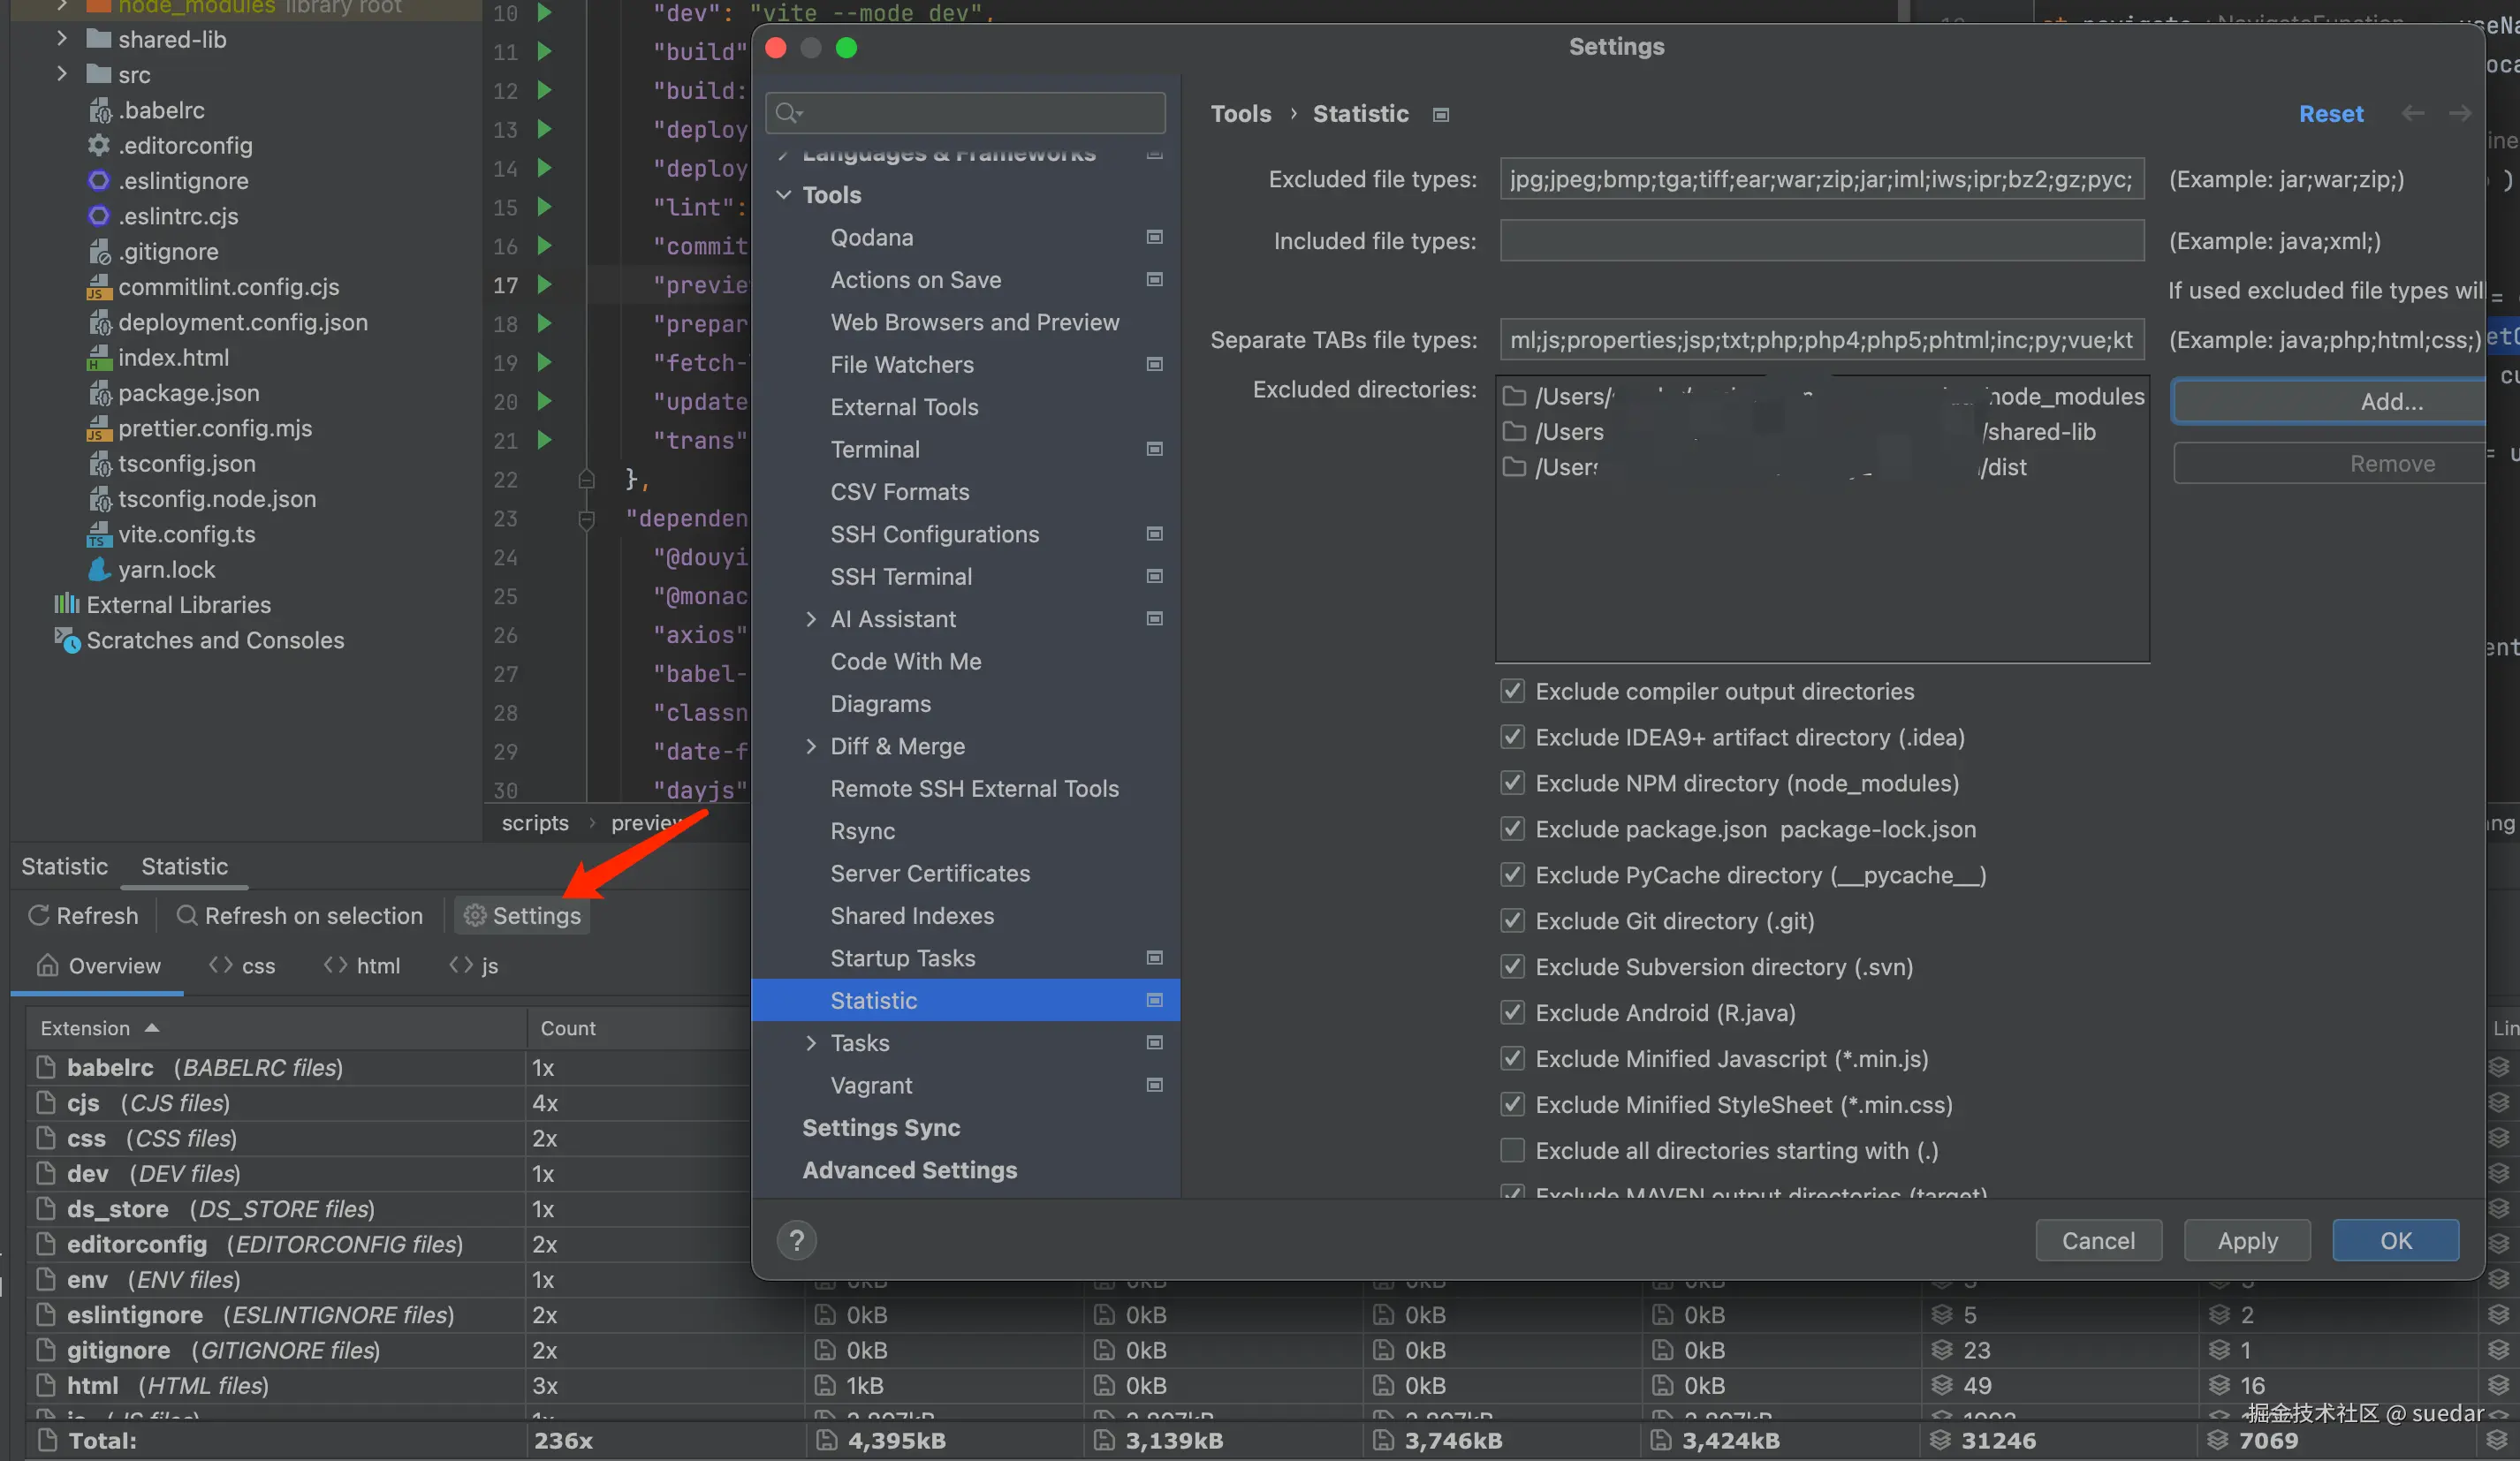Collapse the Tools section in settings tree
The height and width of the screenshot is (1461, 2520).
(784, 195)
